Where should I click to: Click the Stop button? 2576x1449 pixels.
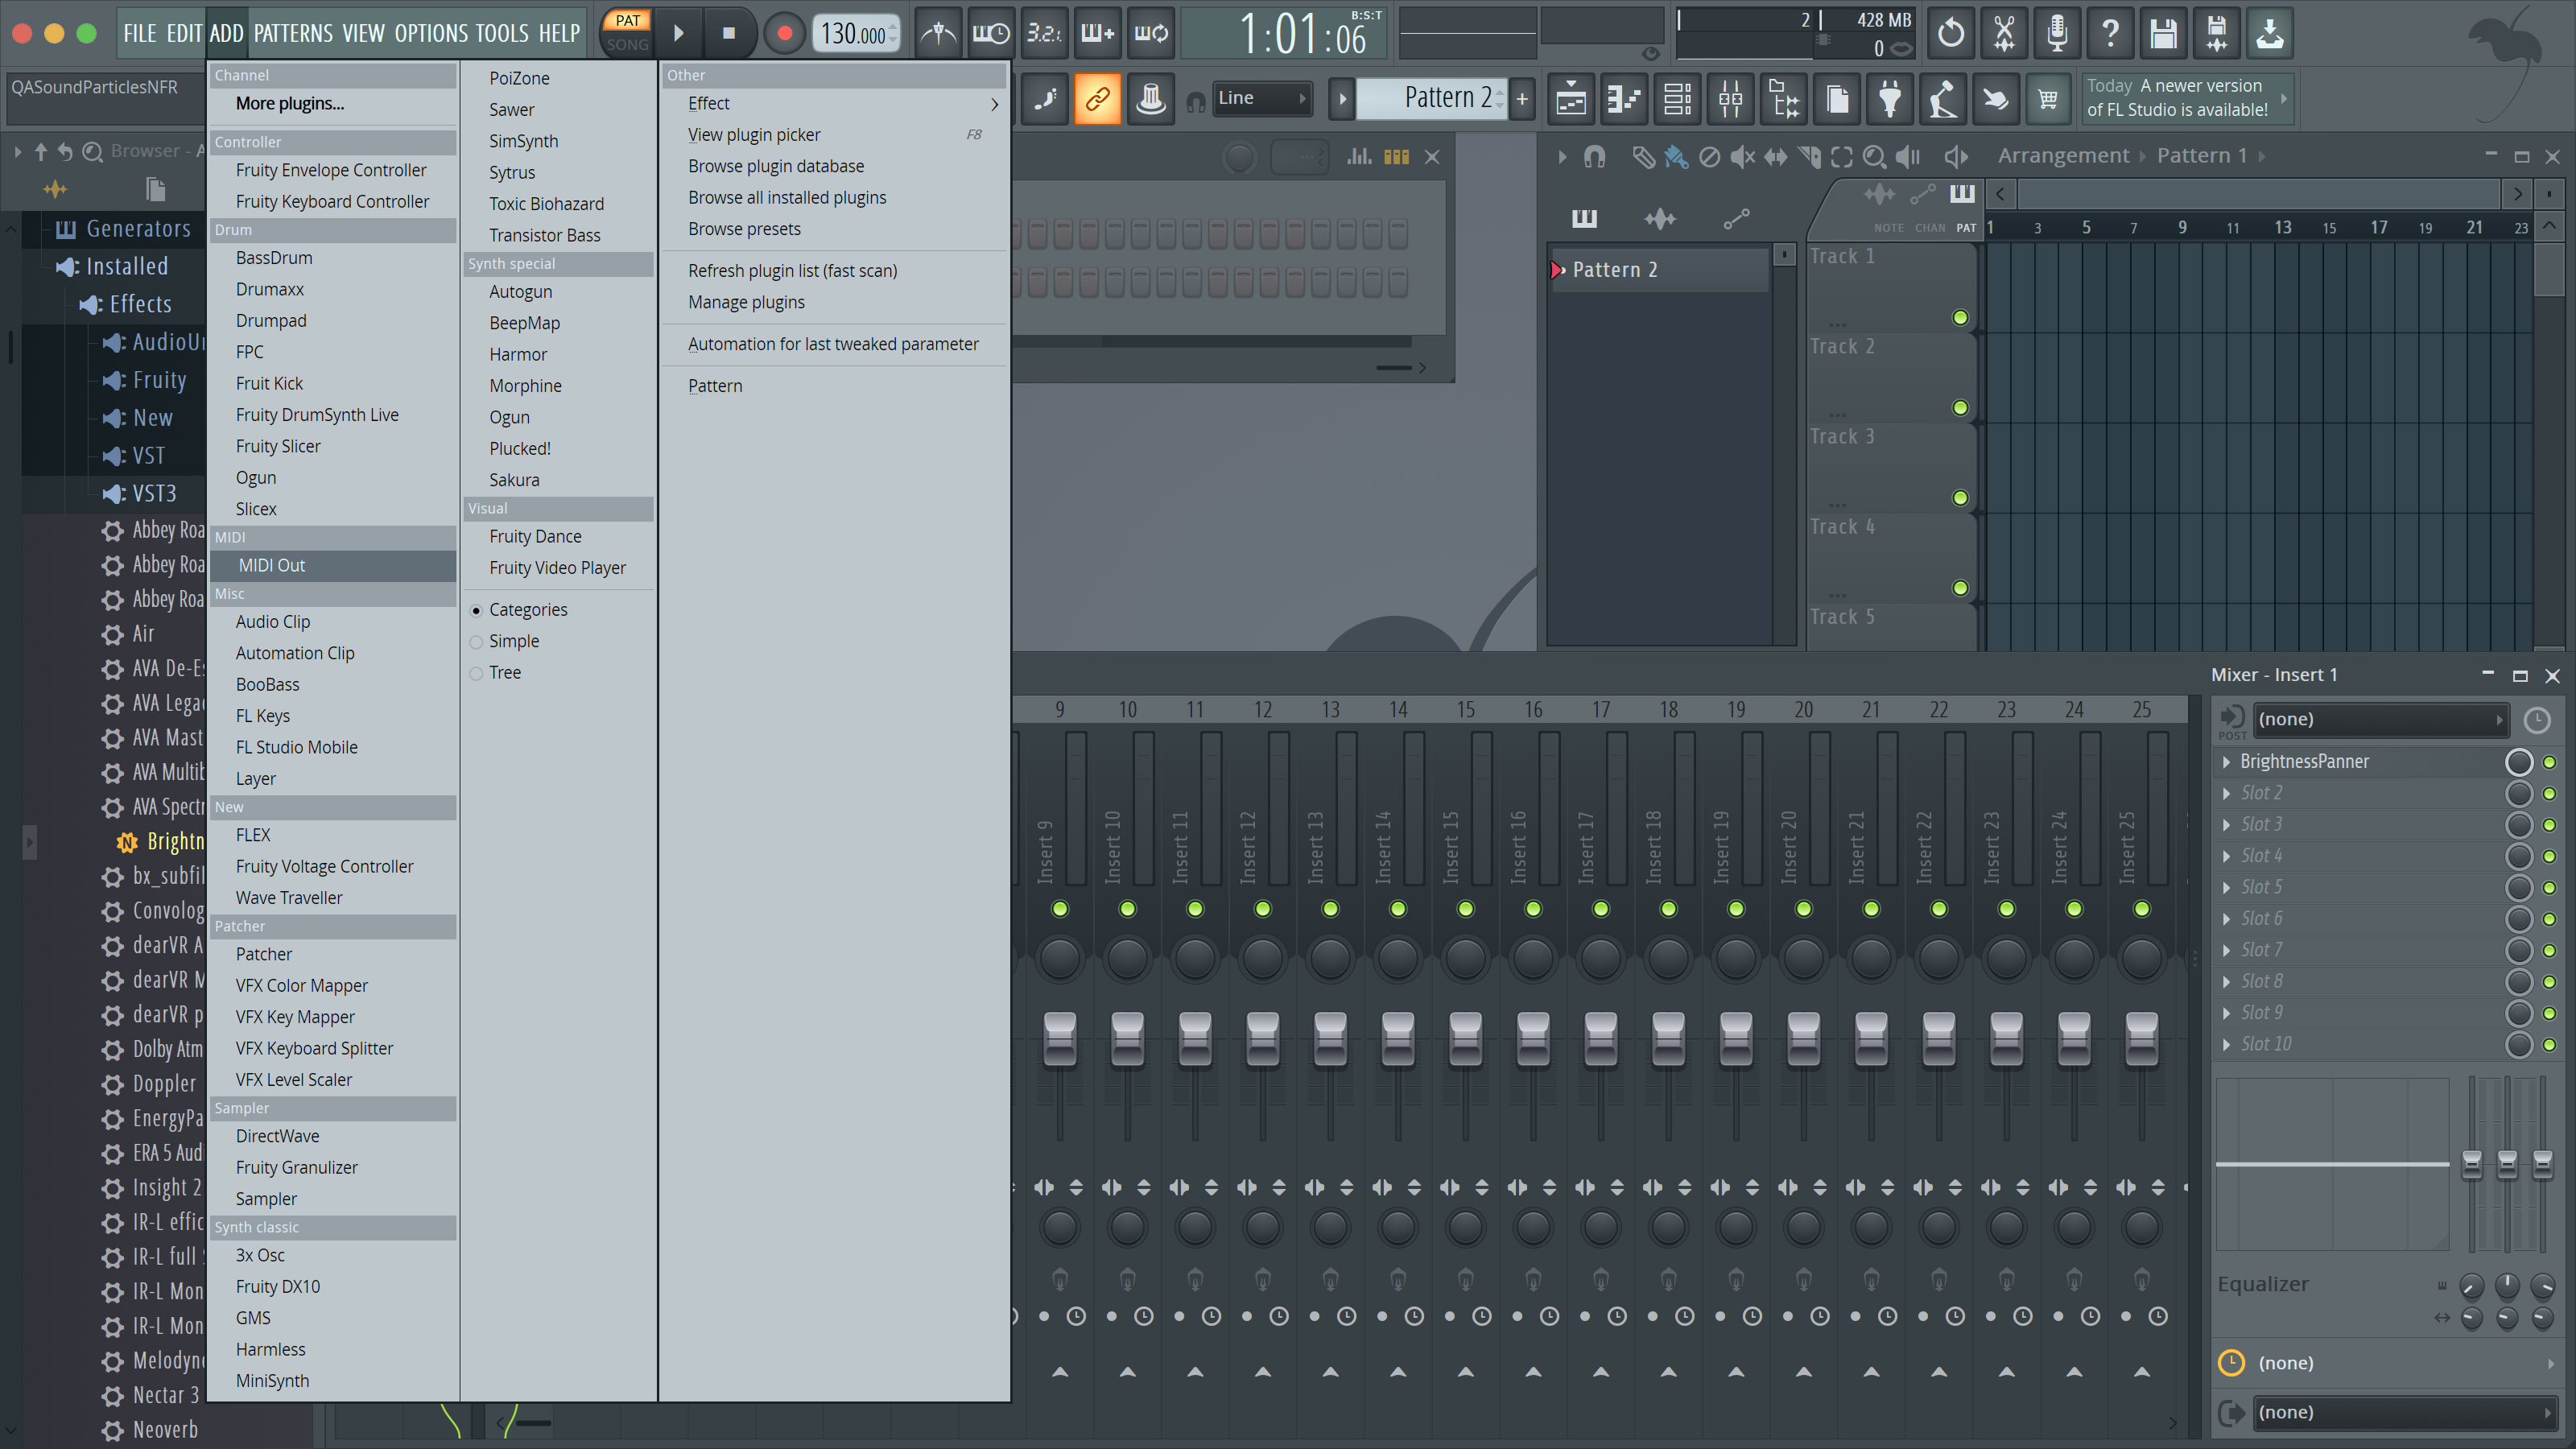(x=729, y=33)
